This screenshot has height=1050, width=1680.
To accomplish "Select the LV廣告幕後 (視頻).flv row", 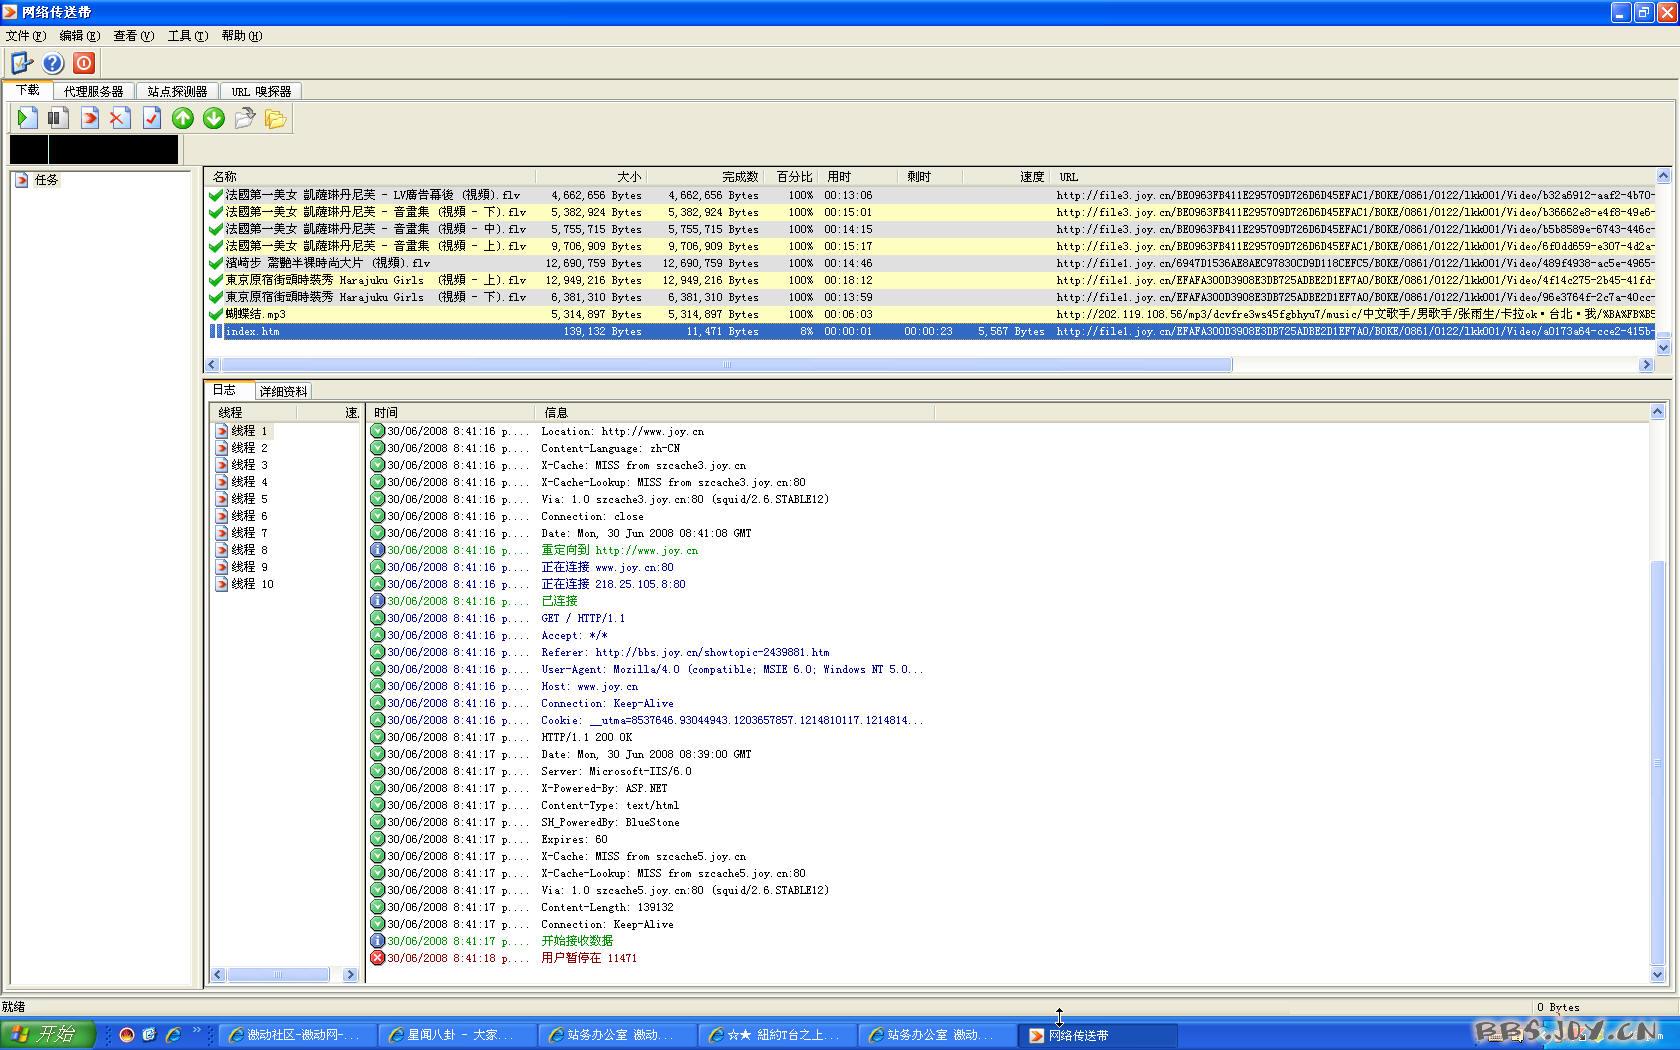I will pos(930,195).
